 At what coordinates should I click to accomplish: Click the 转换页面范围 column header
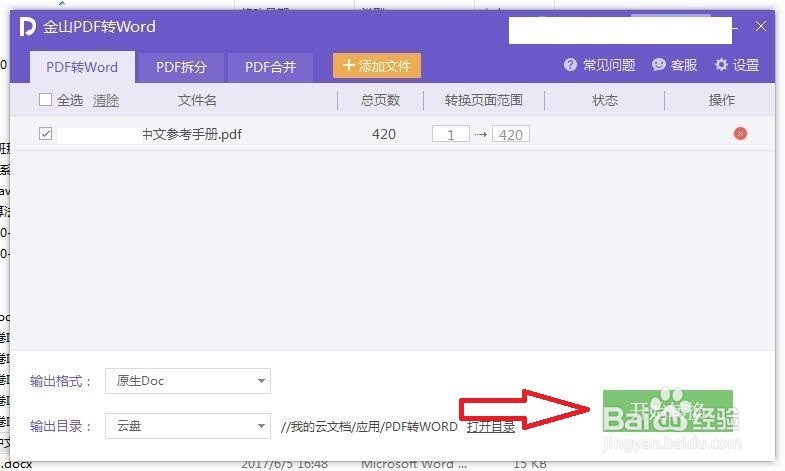[484, 100]
